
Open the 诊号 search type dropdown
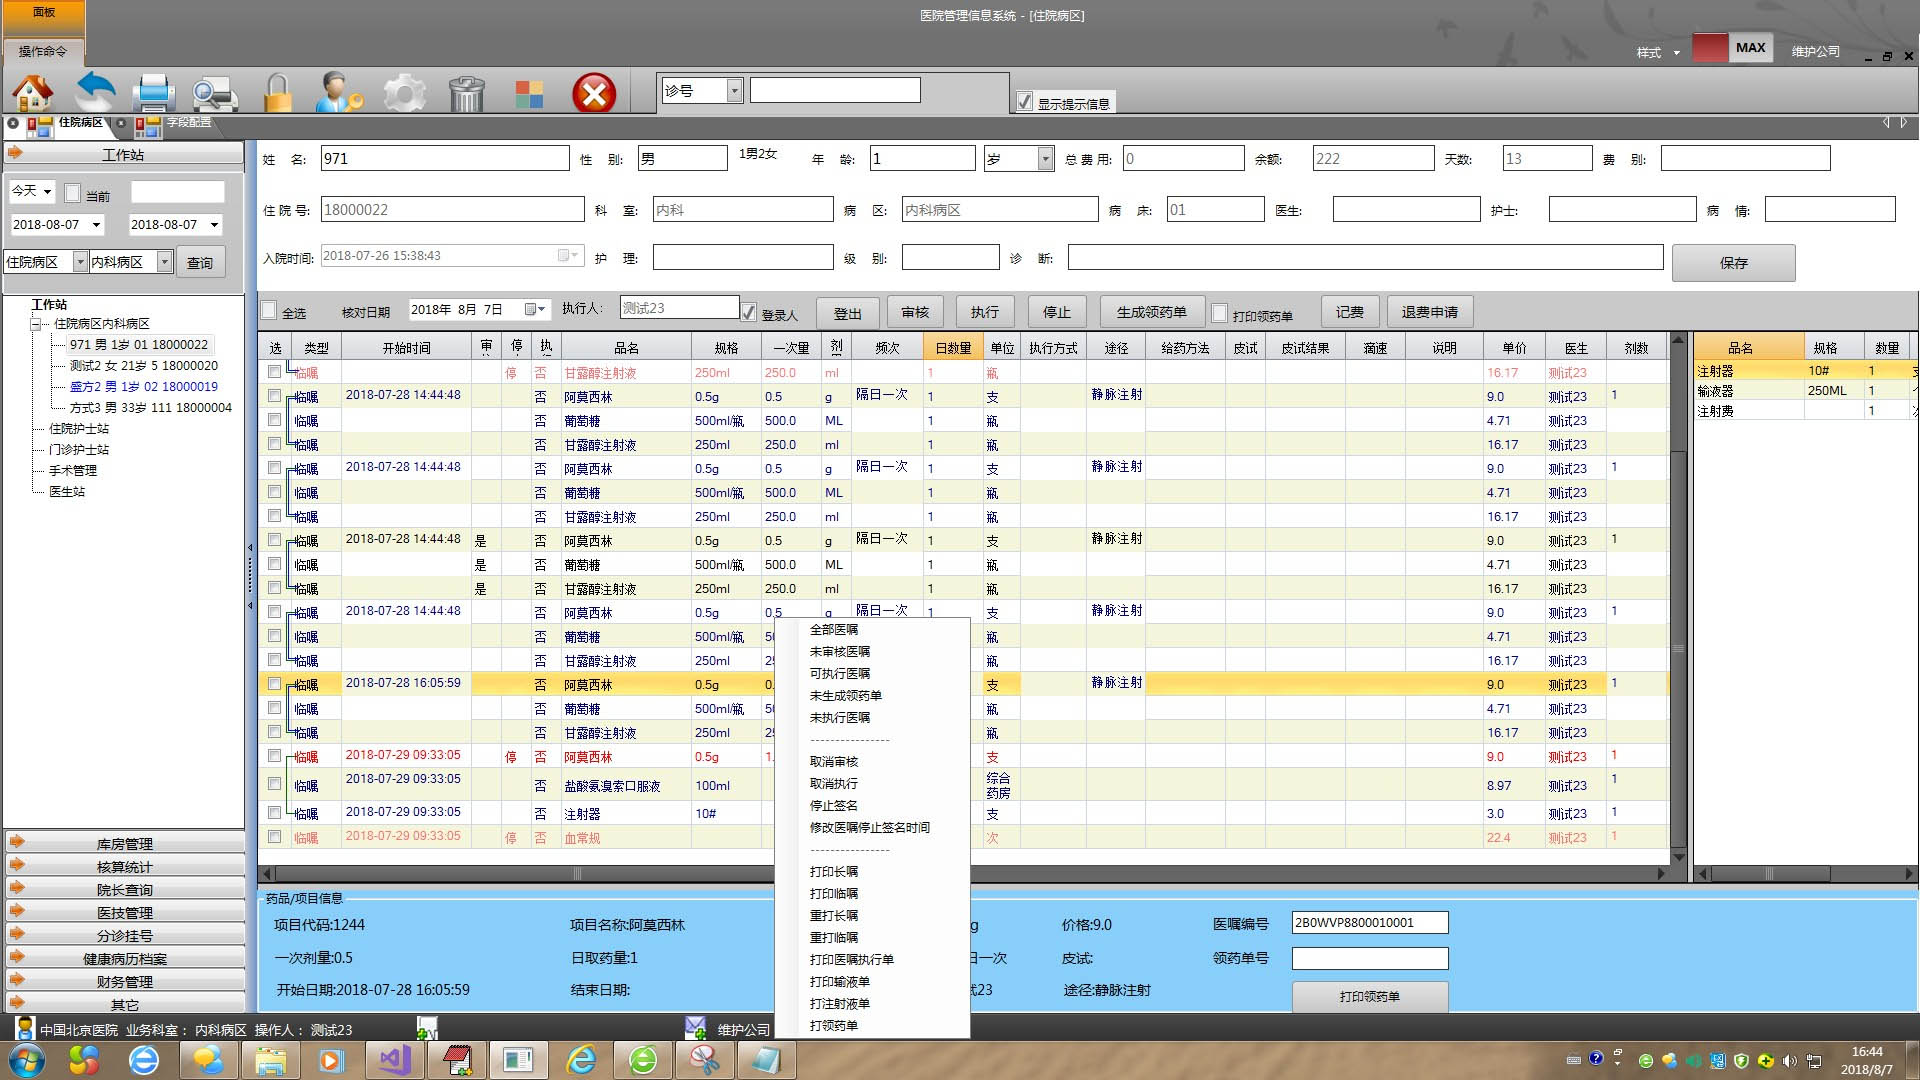pyautogui.click(x=734, y=90)
